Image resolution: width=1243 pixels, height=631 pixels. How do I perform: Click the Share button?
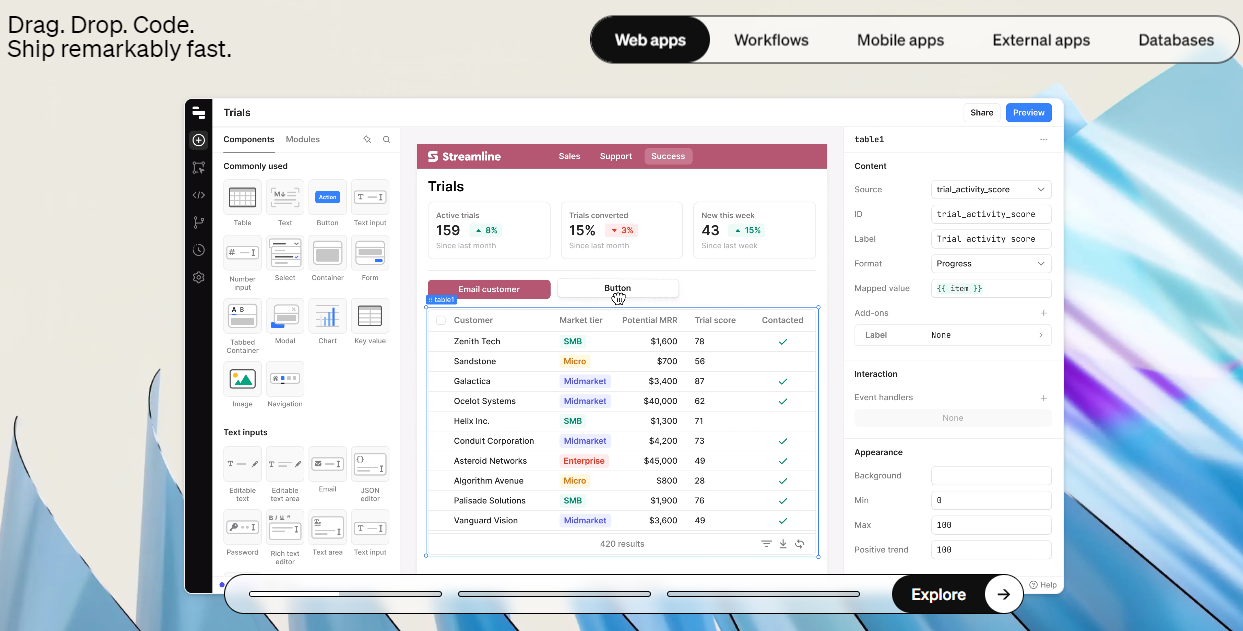click(982, 113)
